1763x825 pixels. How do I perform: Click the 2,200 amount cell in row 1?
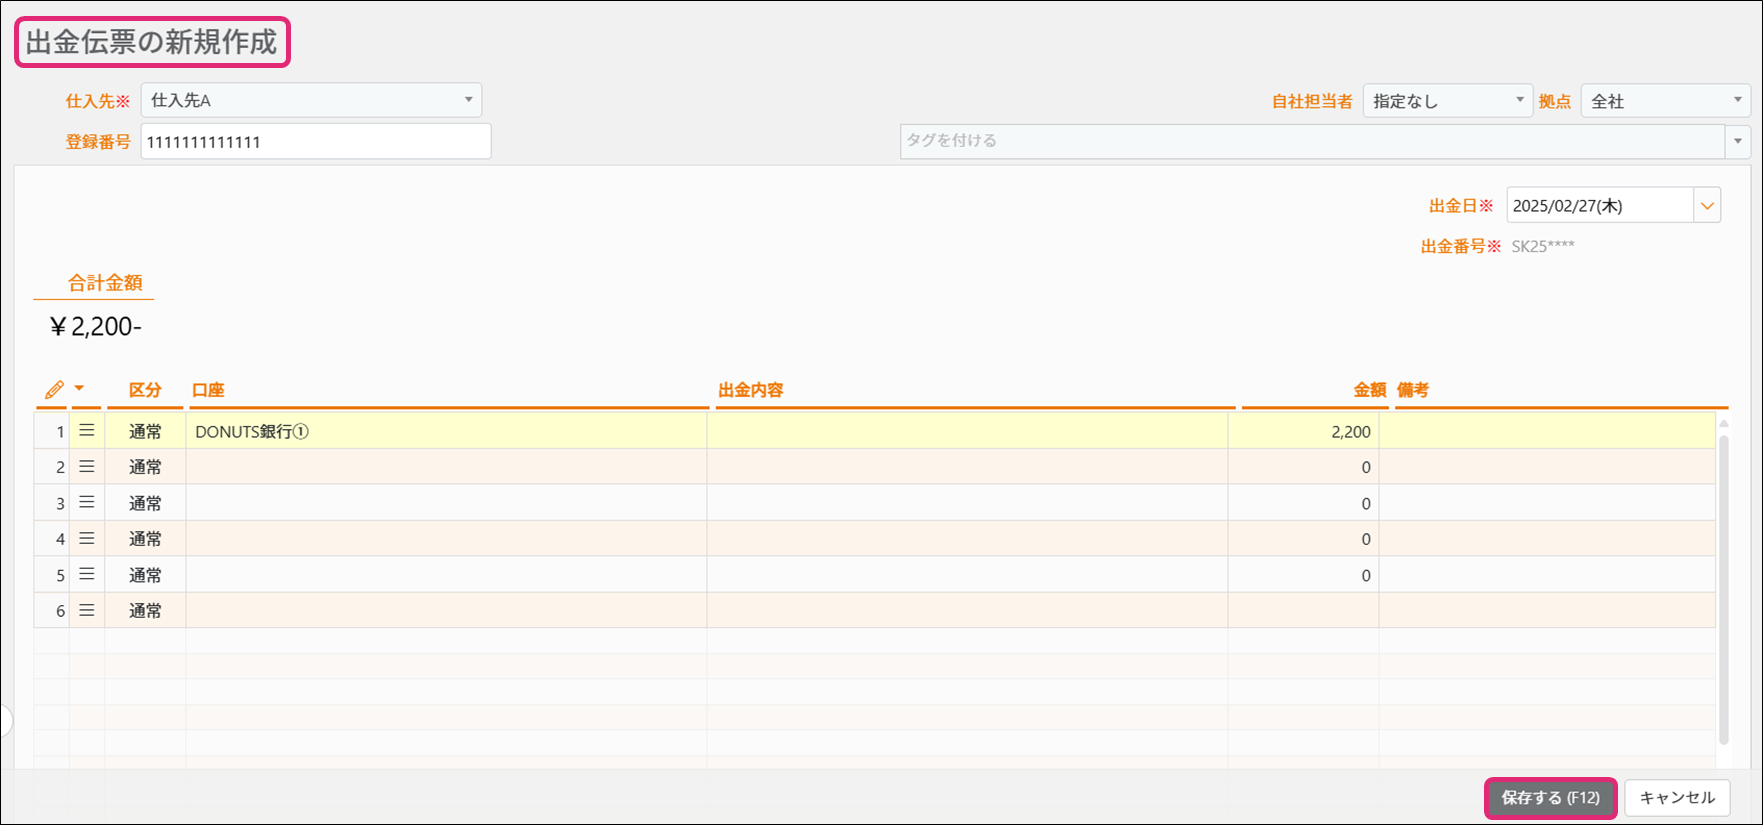1303,431
